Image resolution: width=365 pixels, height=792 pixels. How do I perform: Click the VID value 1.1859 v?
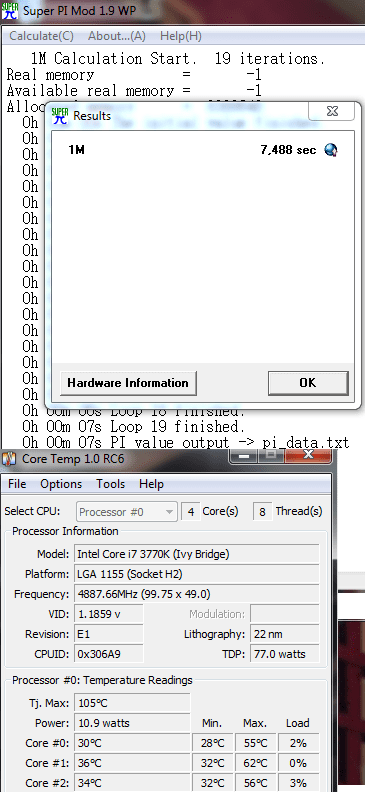point(109,614)
